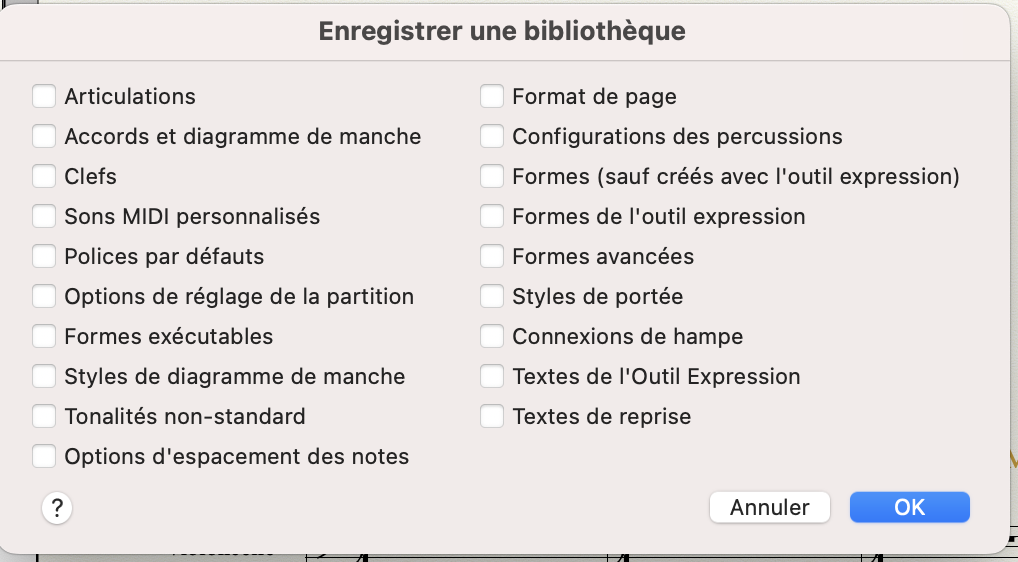Toggle Formes exécutables checkbox
The image size is (1018, 562).
point(44,337)
